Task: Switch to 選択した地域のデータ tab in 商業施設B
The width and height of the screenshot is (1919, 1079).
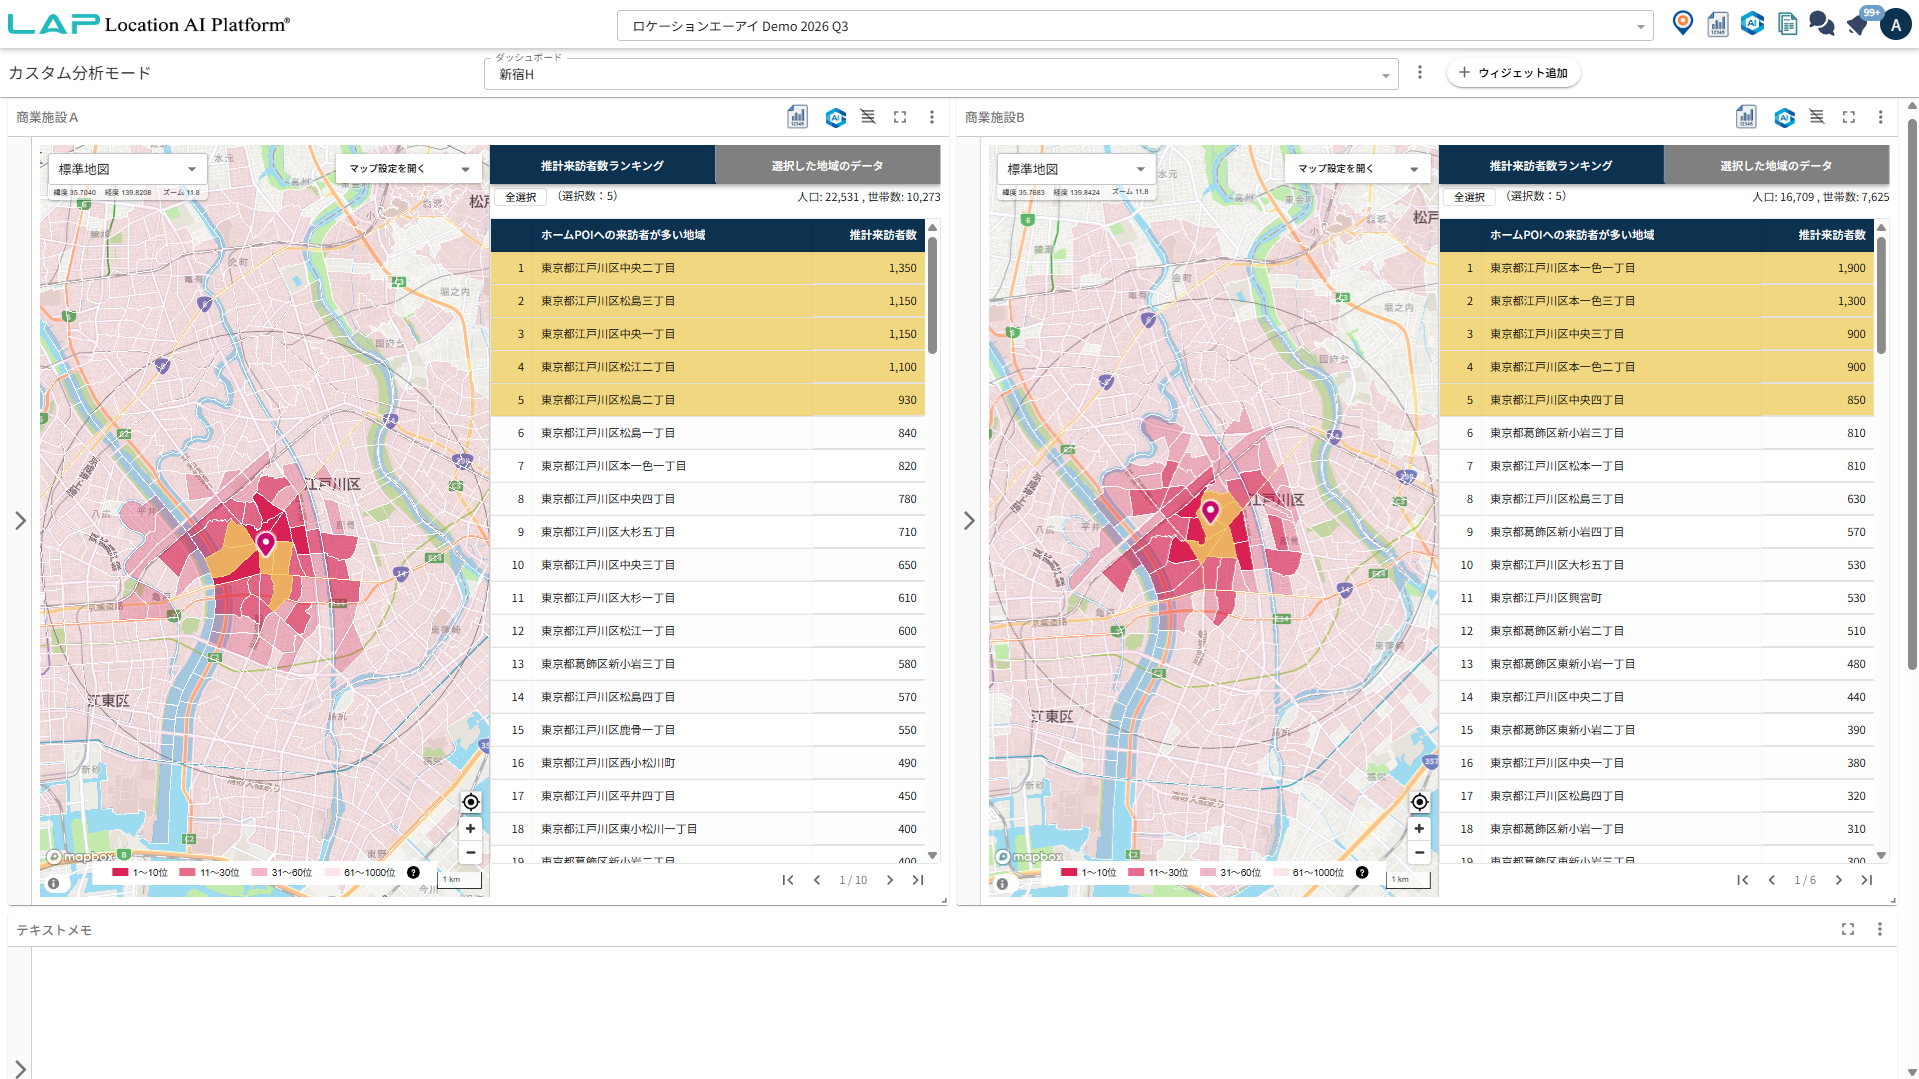Action: tap(1777, 166)
